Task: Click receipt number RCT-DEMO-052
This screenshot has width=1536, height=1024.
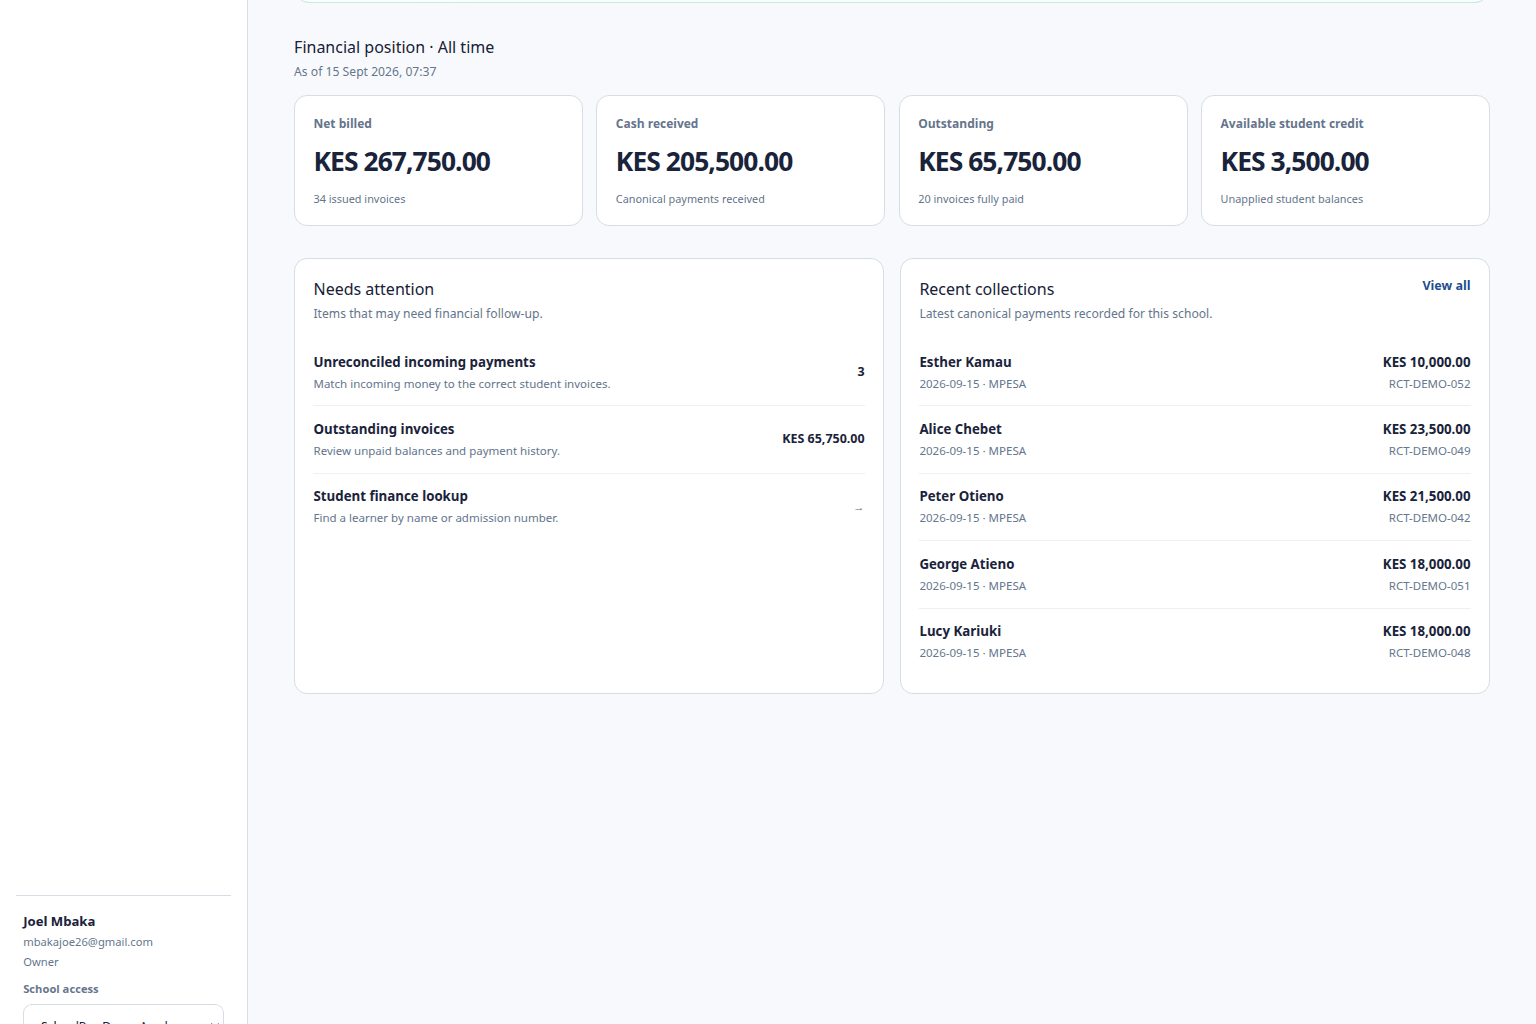Action: tap(1429, 384)
